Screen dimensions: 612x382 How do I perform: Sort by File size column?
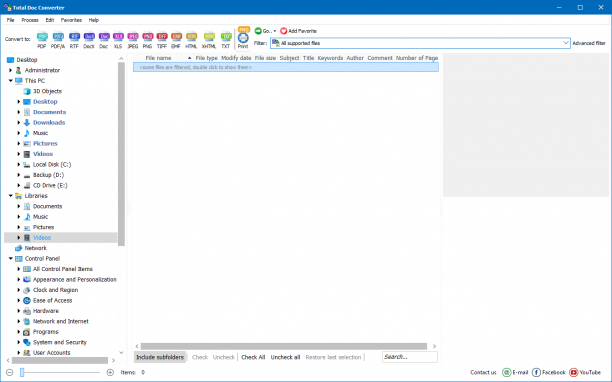point(265,58)
